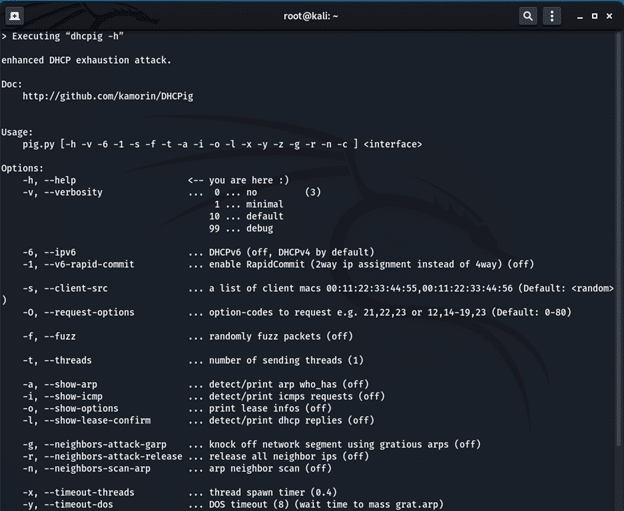This screenshot has height=511, width=624.
Task: Open the three-dot terminal menu
Action: pos(551,15)
